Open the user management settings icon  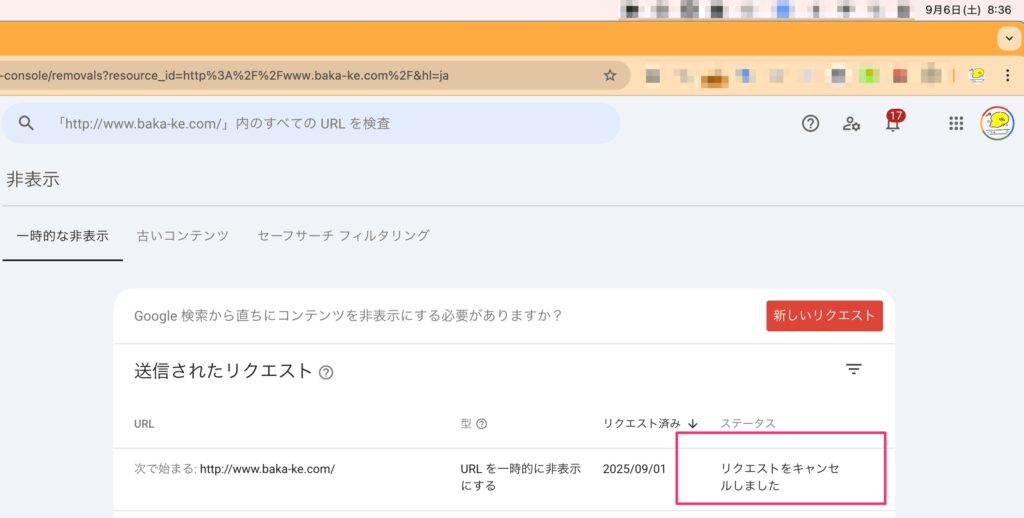point(851,123)
